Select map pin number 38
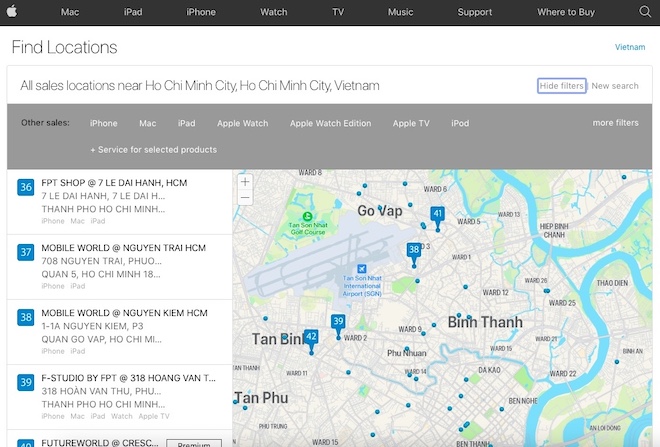The width and height of the screenshot is (660, 447). 414,250
